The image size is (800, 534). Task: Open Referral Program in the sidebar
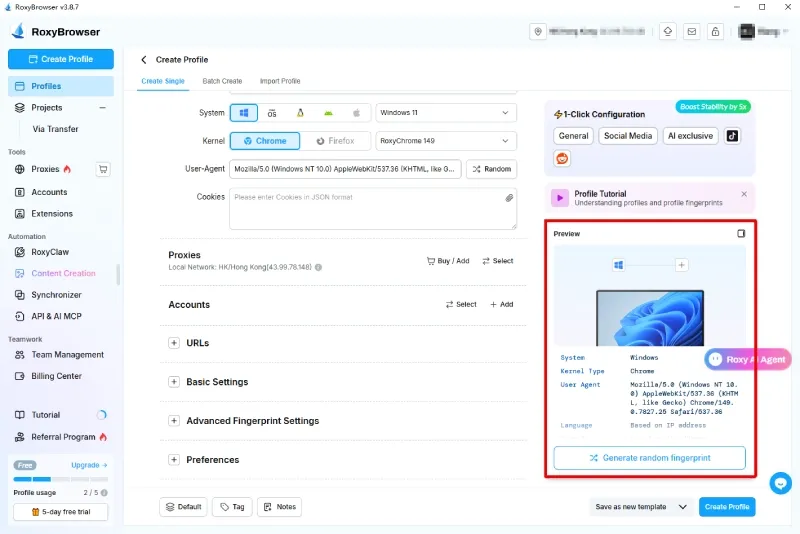click(61, 437)
